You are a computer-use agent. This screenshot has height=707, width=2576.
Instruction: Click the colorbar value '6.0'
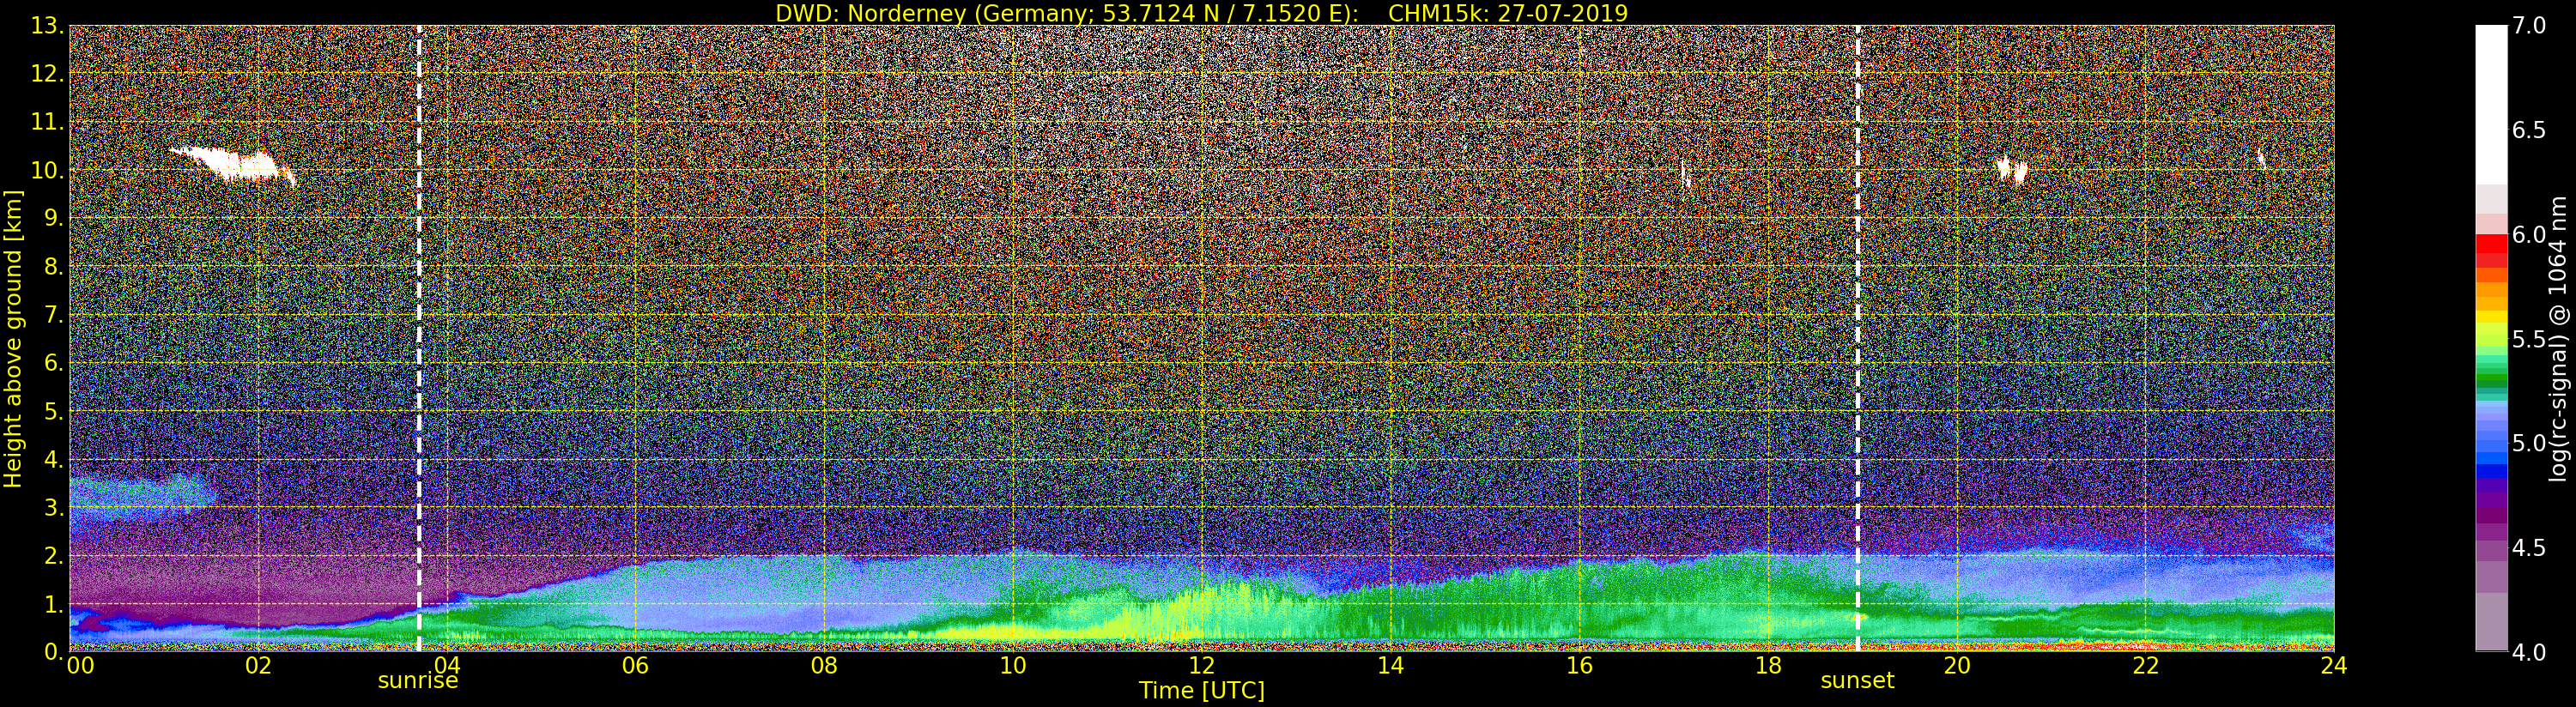pyautogui.click(x=2529, y=234)
